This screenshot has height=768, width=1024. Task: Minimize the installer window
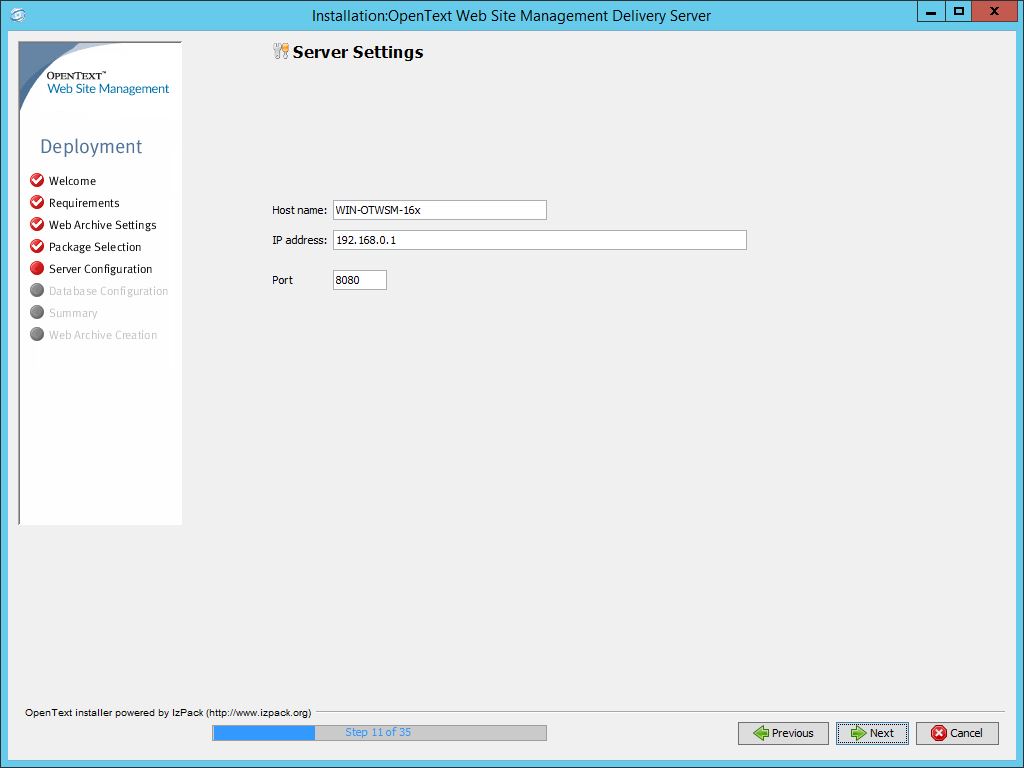coord(931,12)
